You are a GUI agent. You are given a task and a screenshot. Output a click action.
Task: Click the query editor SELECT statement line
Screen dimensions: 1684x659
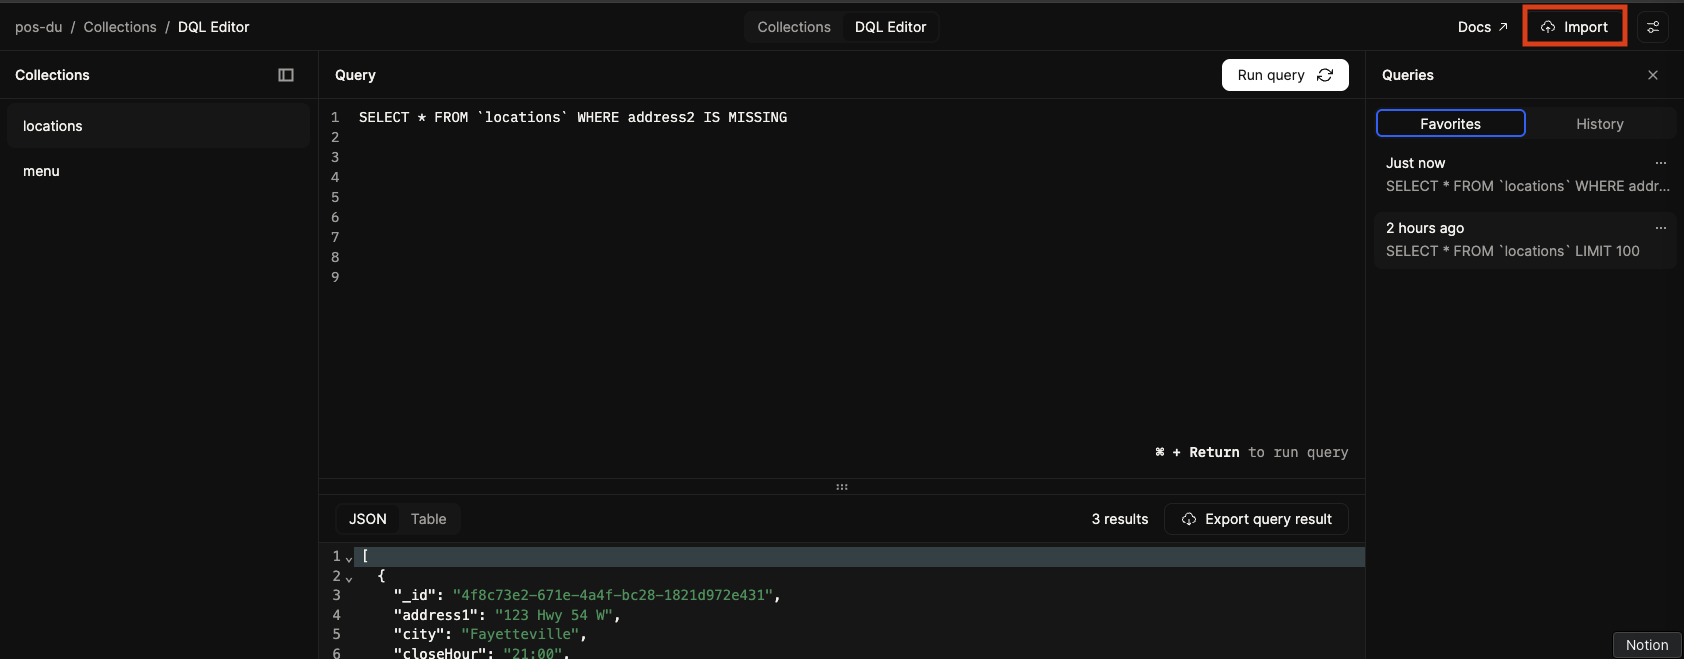point(573,117)
